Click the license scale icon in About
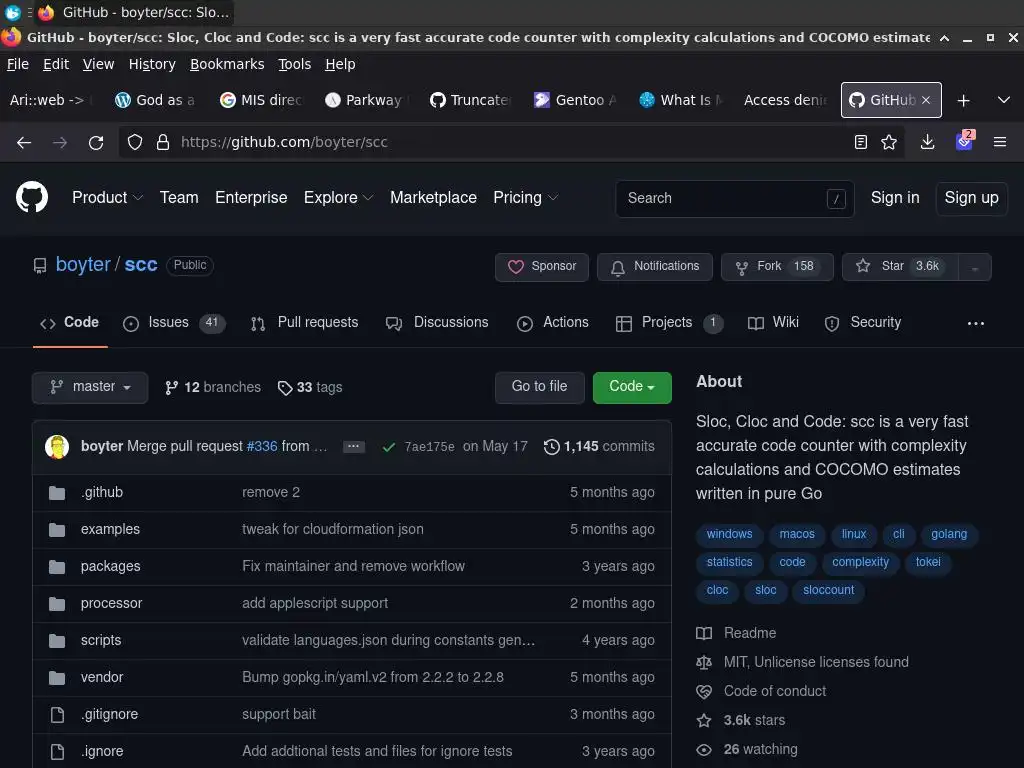This screenshot has width=1024, height=768. [x=704, y=663]
